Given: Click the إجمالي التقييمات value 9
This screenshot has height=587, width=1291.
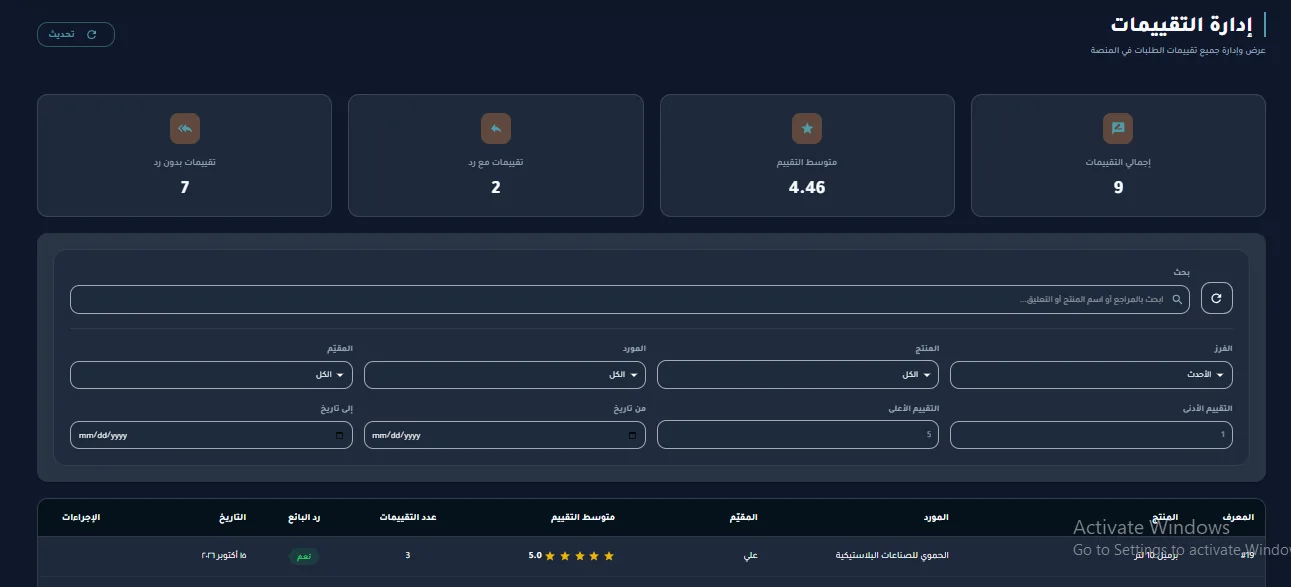Looking at the screenshot, I should click(x=1118, y=187).
